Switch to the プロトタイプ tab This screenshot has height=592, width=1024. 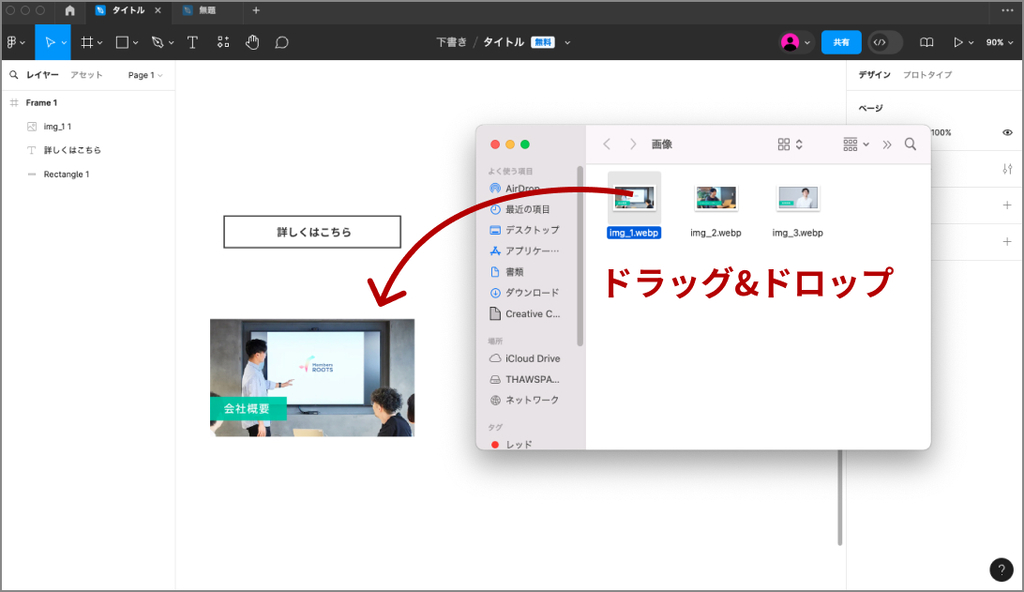(x=927, y=75)
